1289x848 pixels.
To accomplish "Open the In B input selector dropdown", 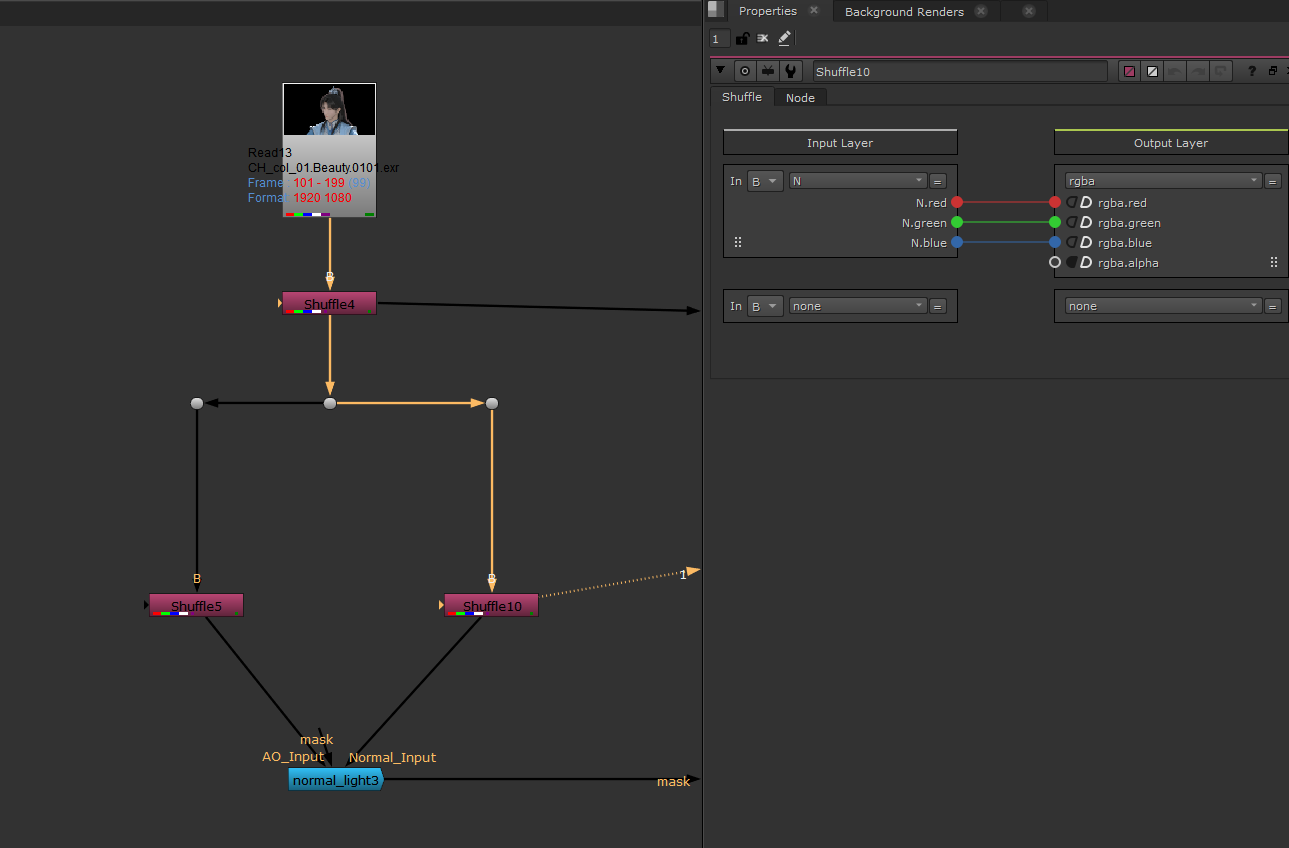I will (x=765, y=180).
